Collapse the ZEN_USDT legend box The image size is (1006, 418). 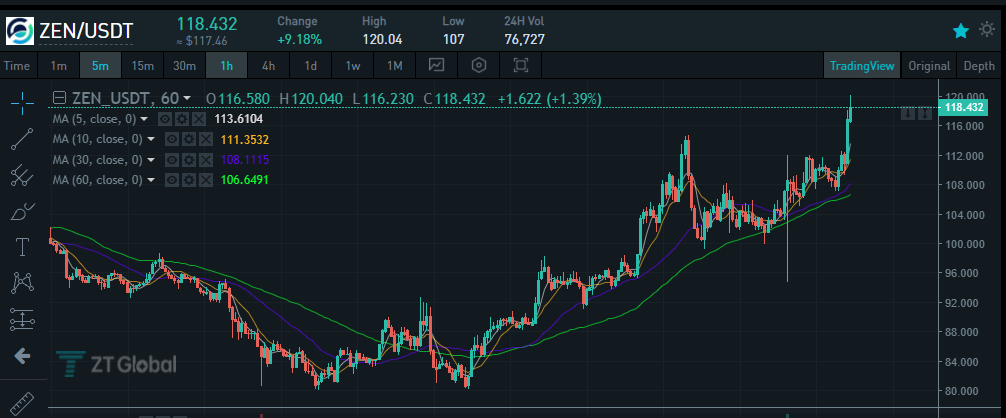(60, 99)
